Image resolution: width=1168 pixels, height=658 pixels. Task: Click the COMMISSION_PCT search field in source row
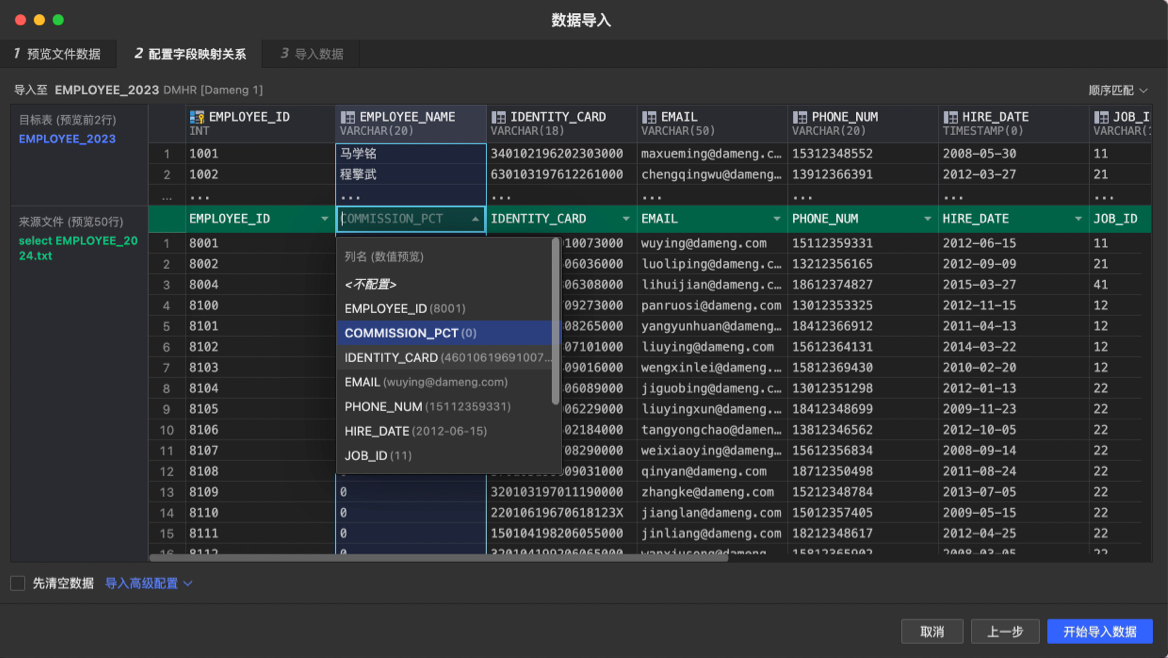tap(400, 219)
